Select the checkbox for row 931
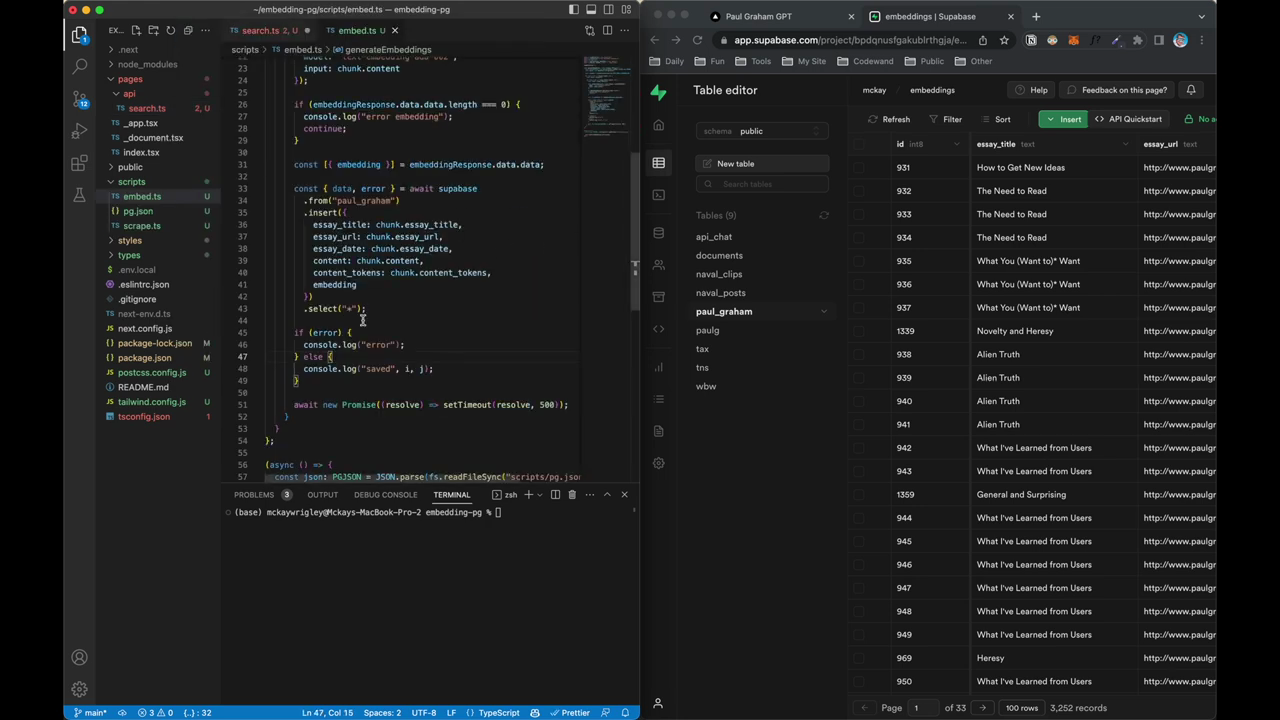 (x=859, y=168)
